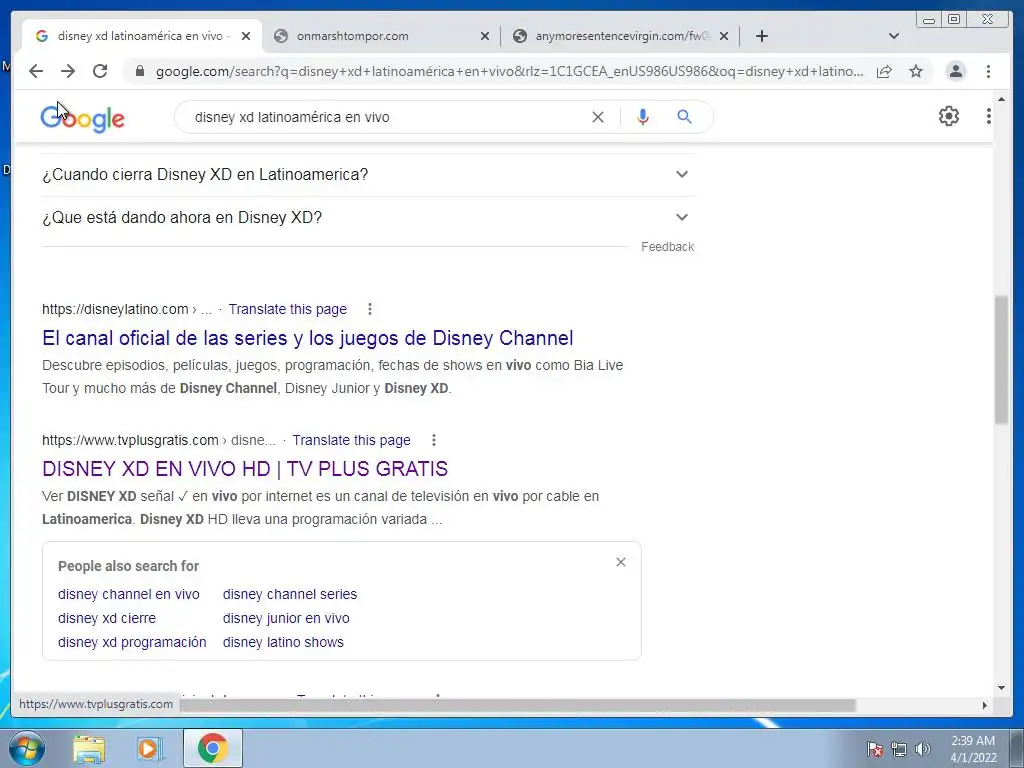Expand ¿Que está dando ahora en Disney XD?
This screenshot has width=1024, height=768.
(368, 217)
